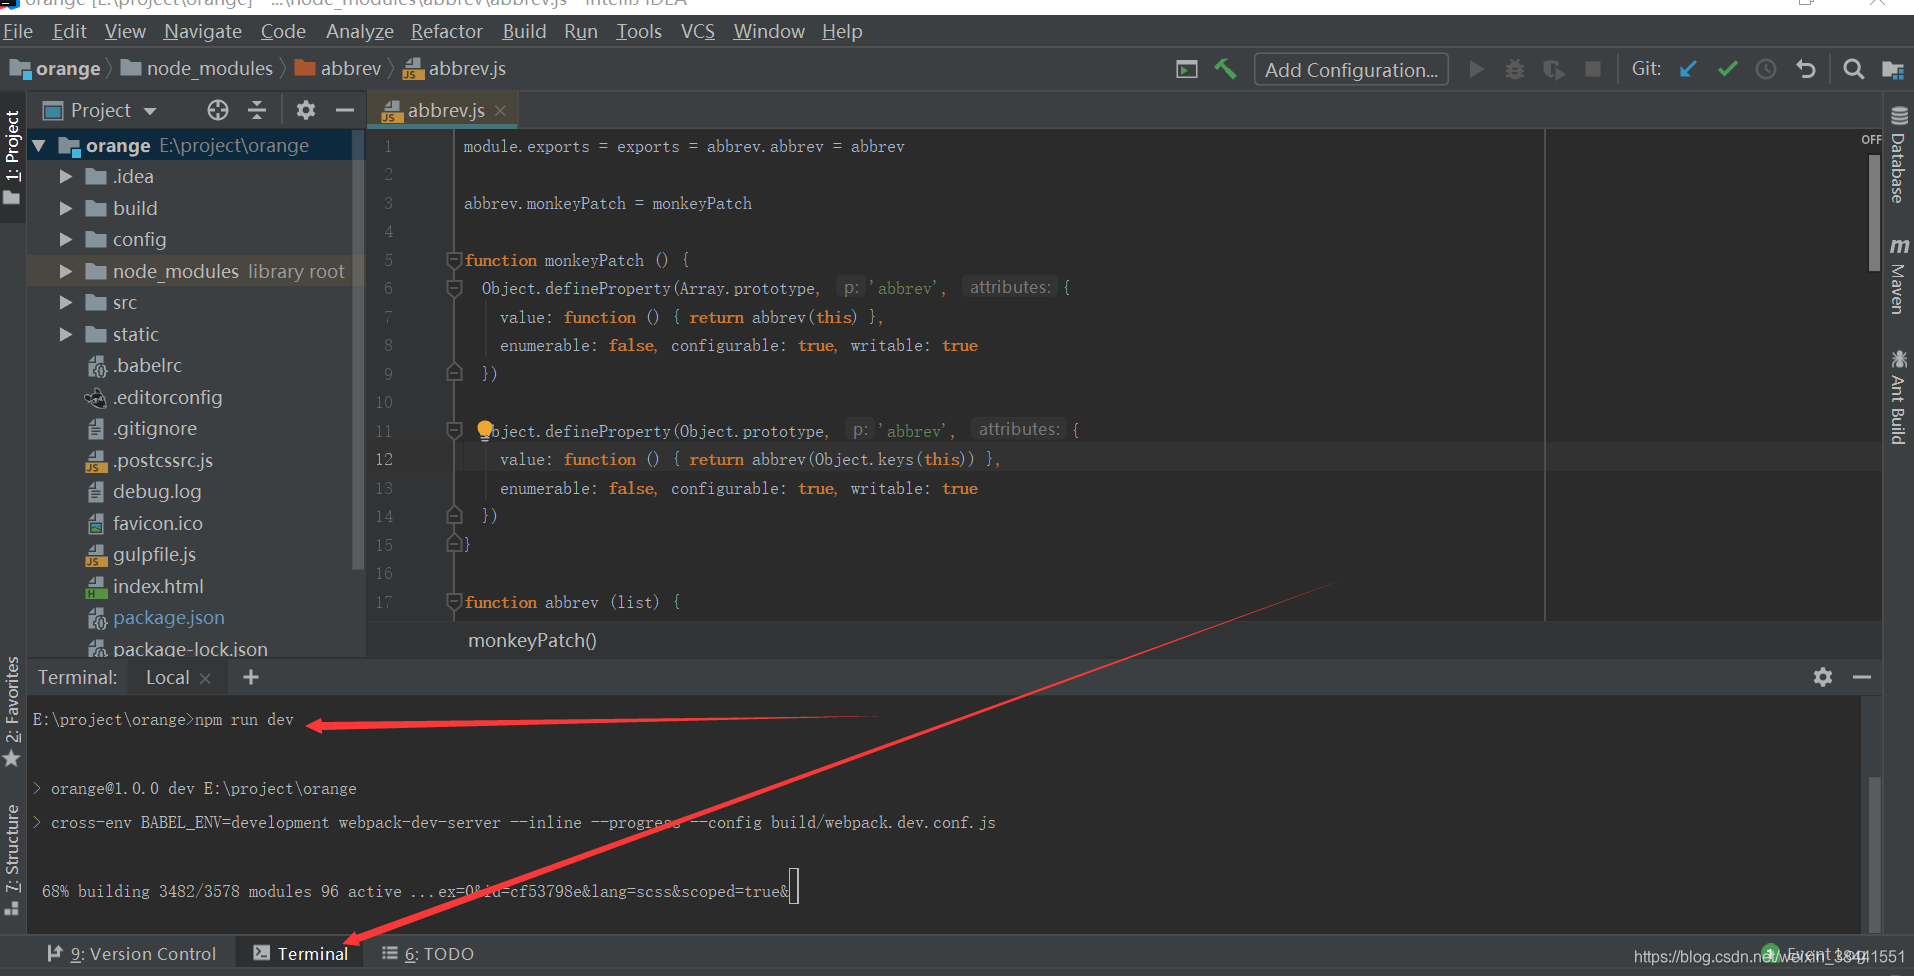Toggle the 2: Favorites tool window
Screen dimensions: 1914x976
coord(12,711)
